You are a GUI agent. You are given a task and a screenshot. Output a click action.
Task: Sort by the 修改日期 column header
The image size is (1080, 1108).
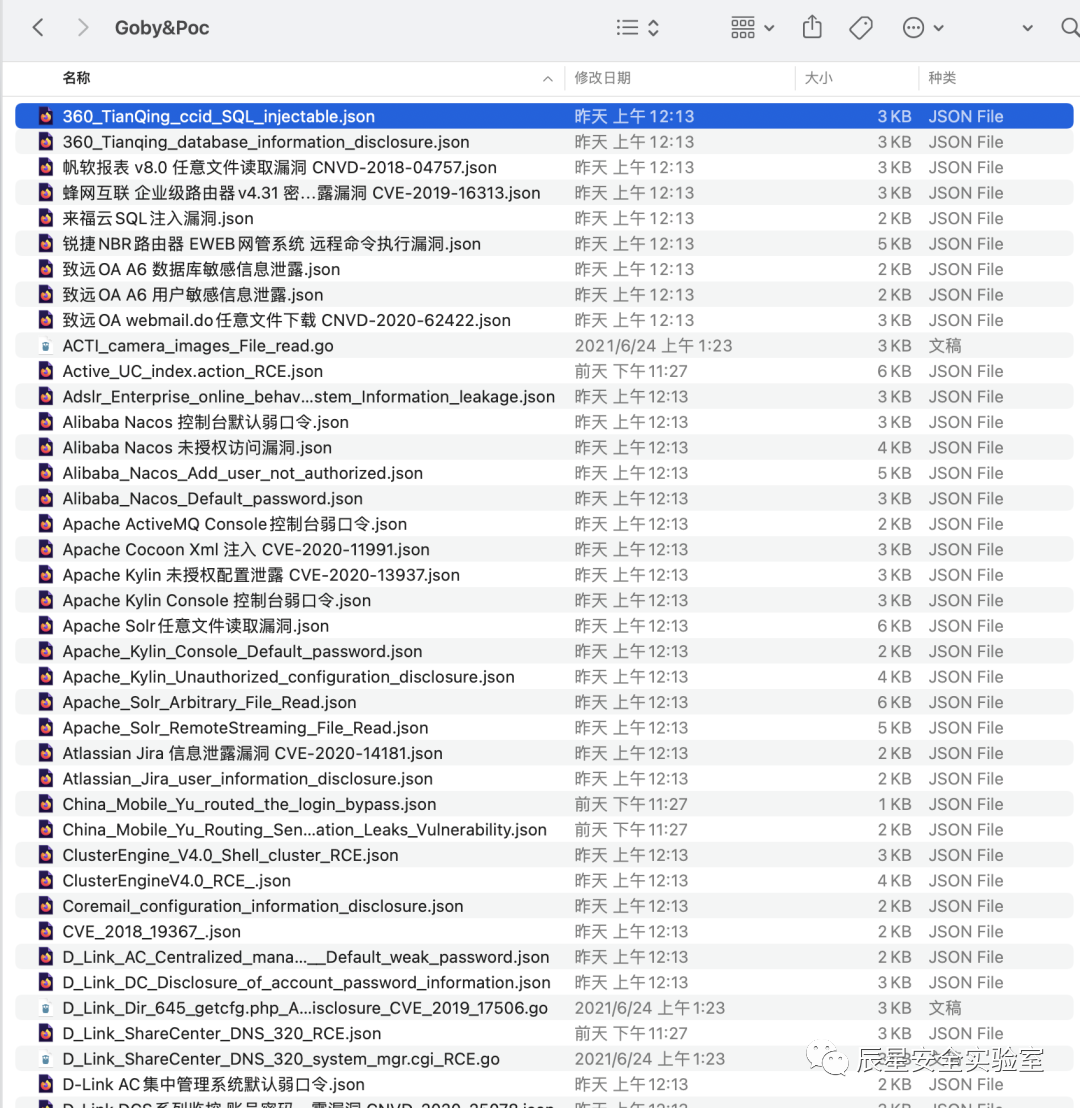tap(602, 78)
